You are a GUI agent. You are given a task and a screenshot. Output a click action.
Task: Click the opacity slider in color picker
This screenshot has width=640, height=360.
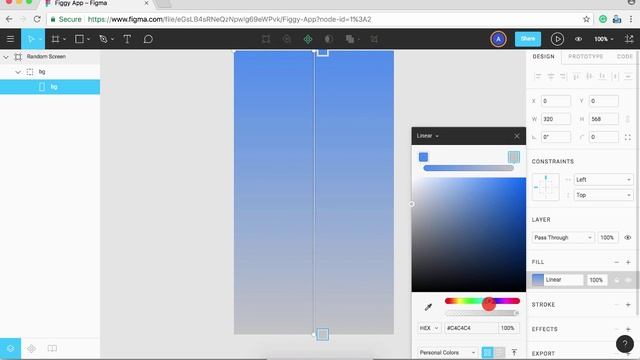(x=482, y=313)
